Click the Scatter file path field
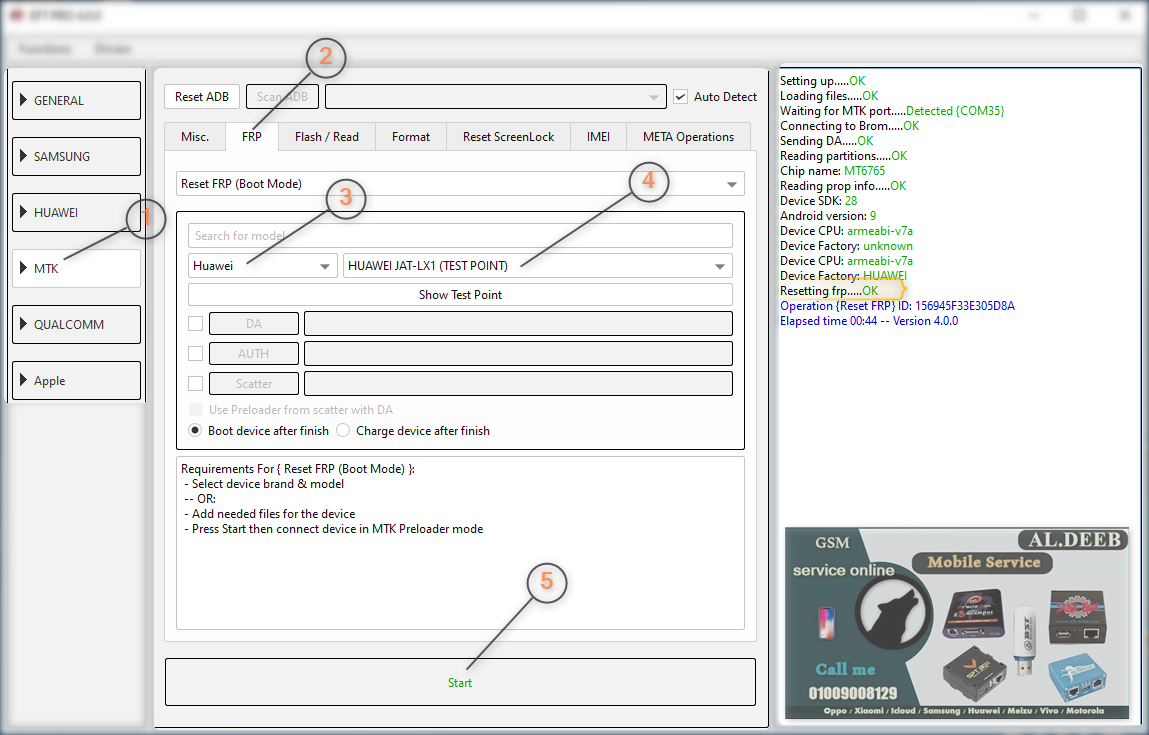This screenshot has width=1149, height=735. (518, 383)
